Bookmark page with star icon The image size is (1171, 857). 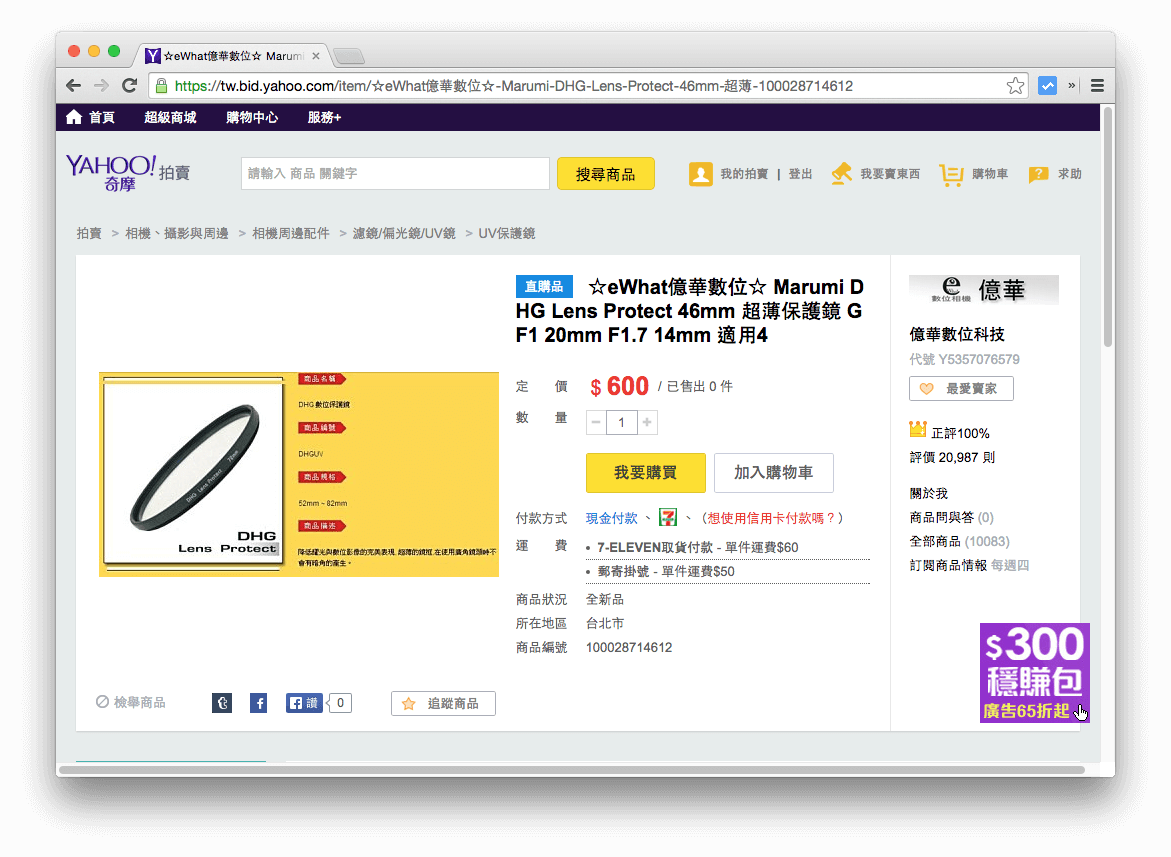pyautogui.click(x=1015, y=86)
